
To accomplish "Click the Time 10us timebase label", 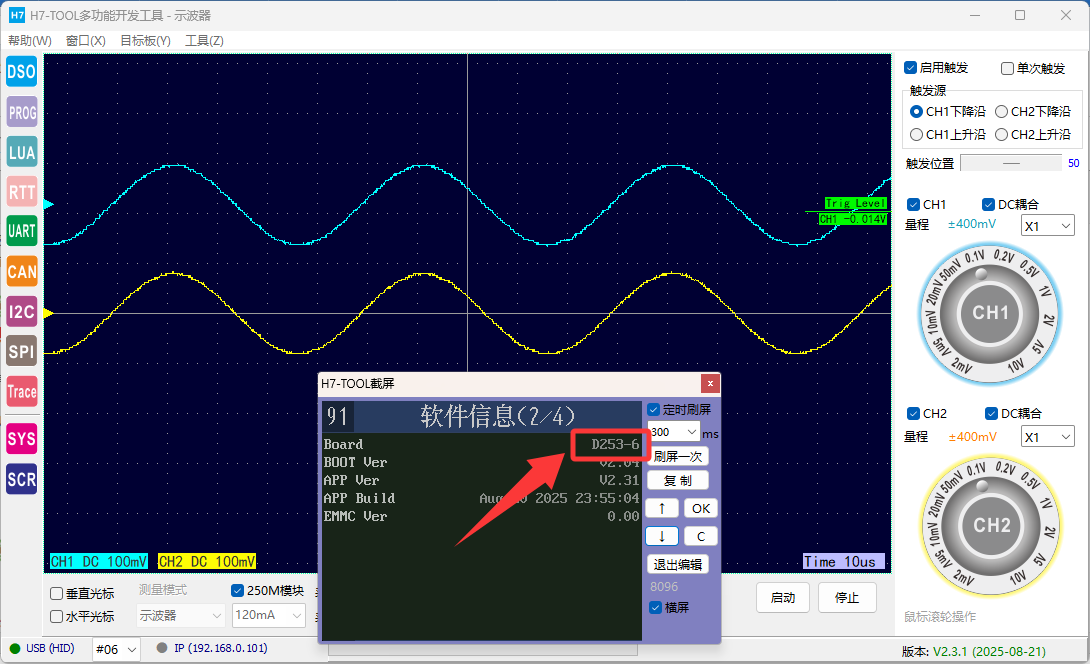I will pyautogui.click(x=843, y=562).
